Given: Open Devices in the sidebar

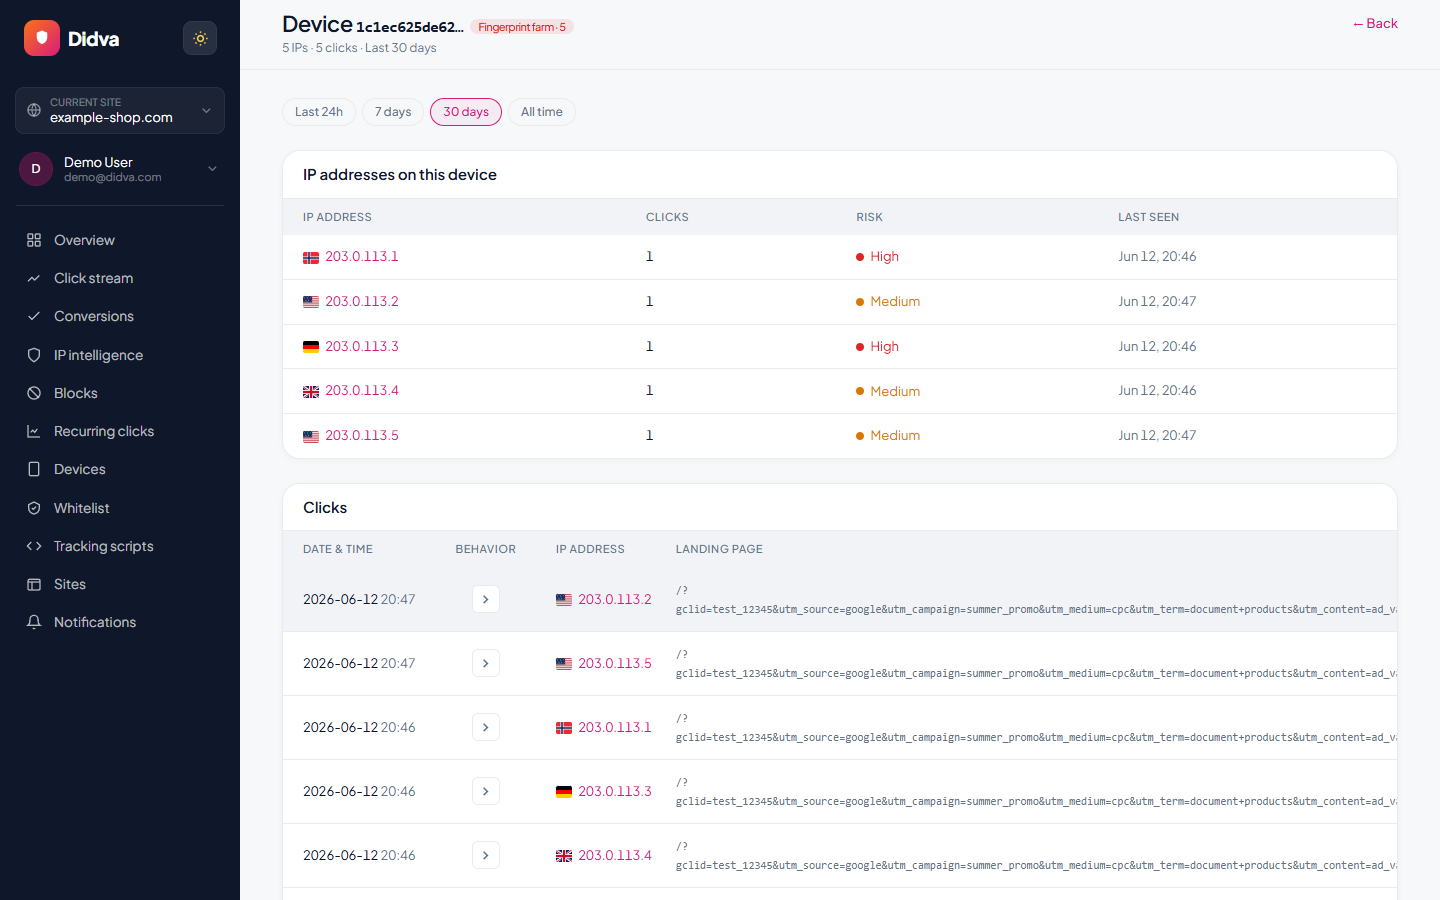Looking at the screenshot, I should coord(79,469).
